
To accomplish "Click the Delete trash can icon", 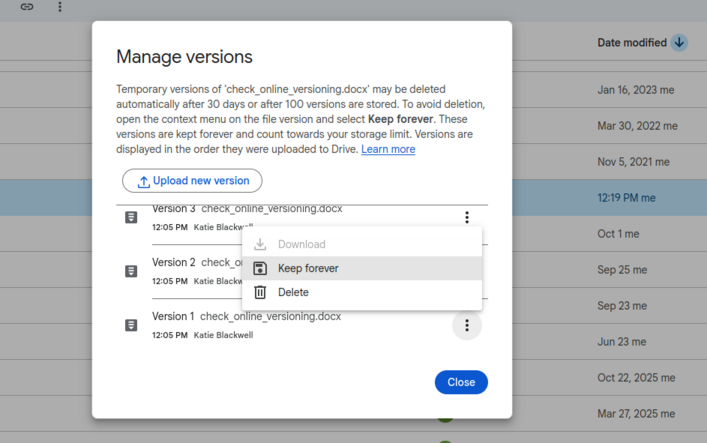I will pos(260,292).
